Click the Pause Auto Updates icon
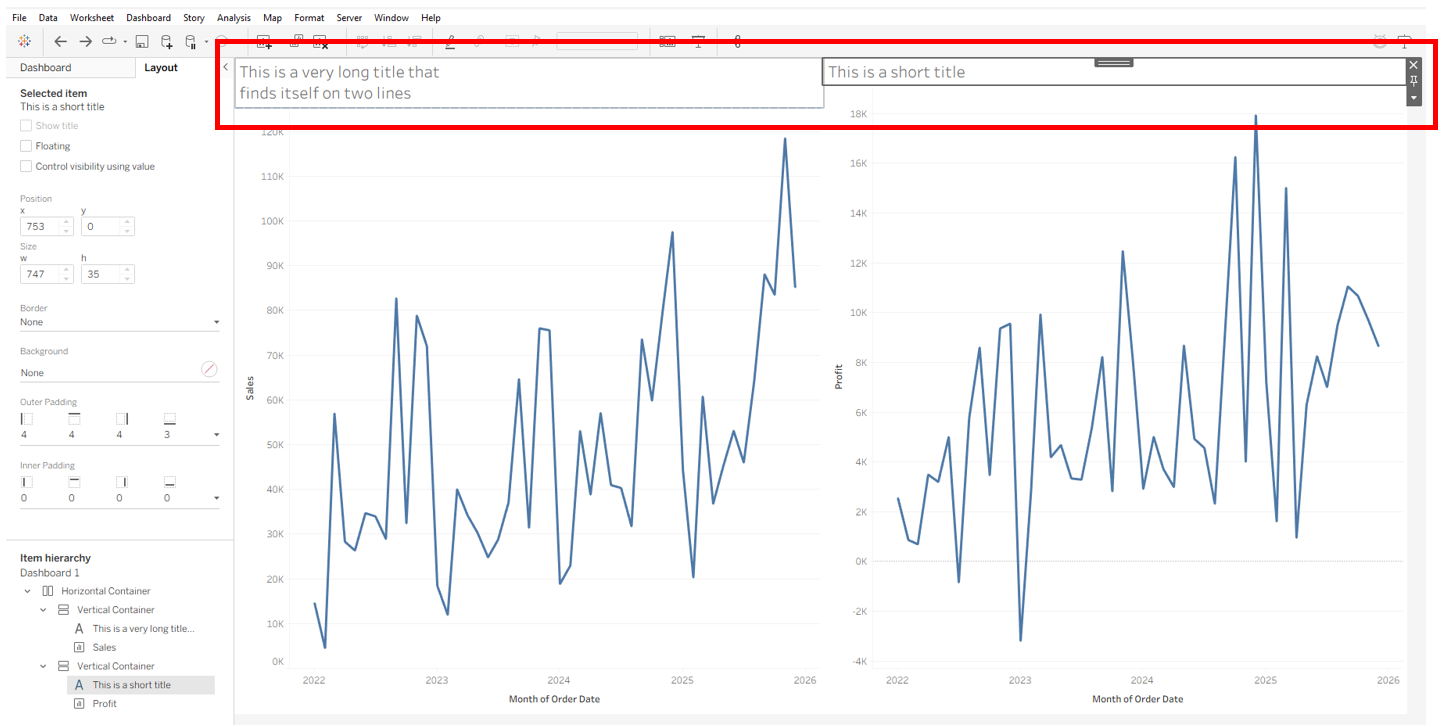 (x=191, y=41)
